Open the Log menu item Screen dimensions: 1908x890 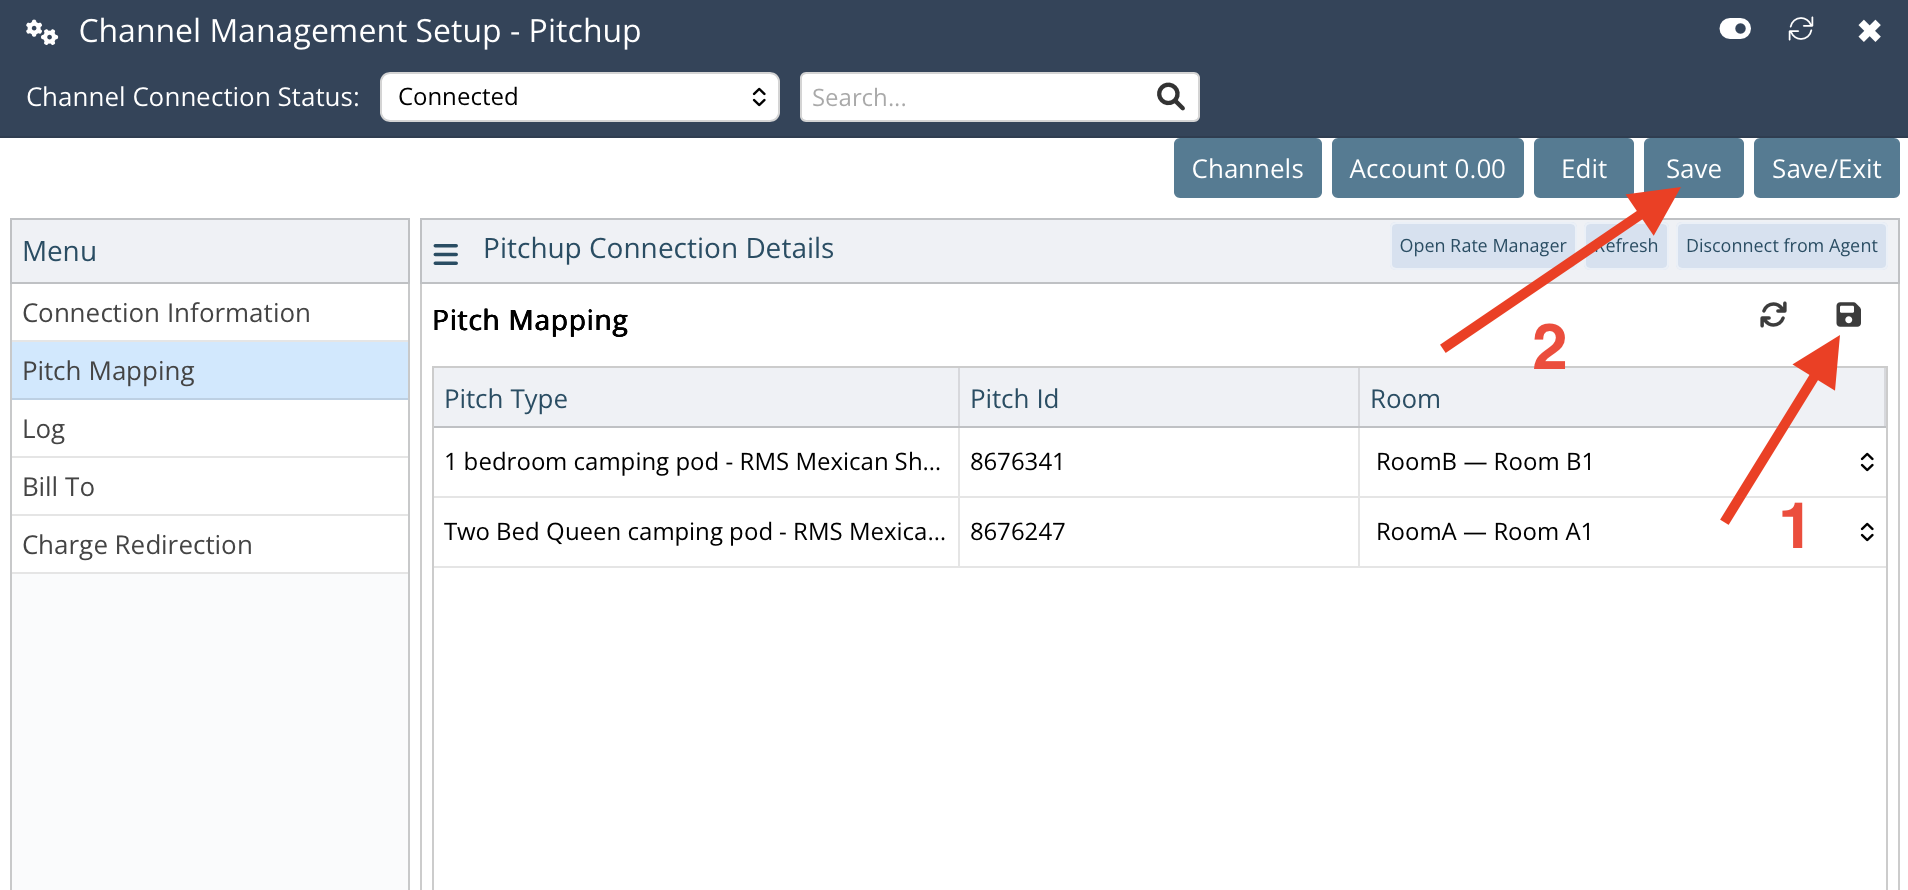tap(210, 429)
